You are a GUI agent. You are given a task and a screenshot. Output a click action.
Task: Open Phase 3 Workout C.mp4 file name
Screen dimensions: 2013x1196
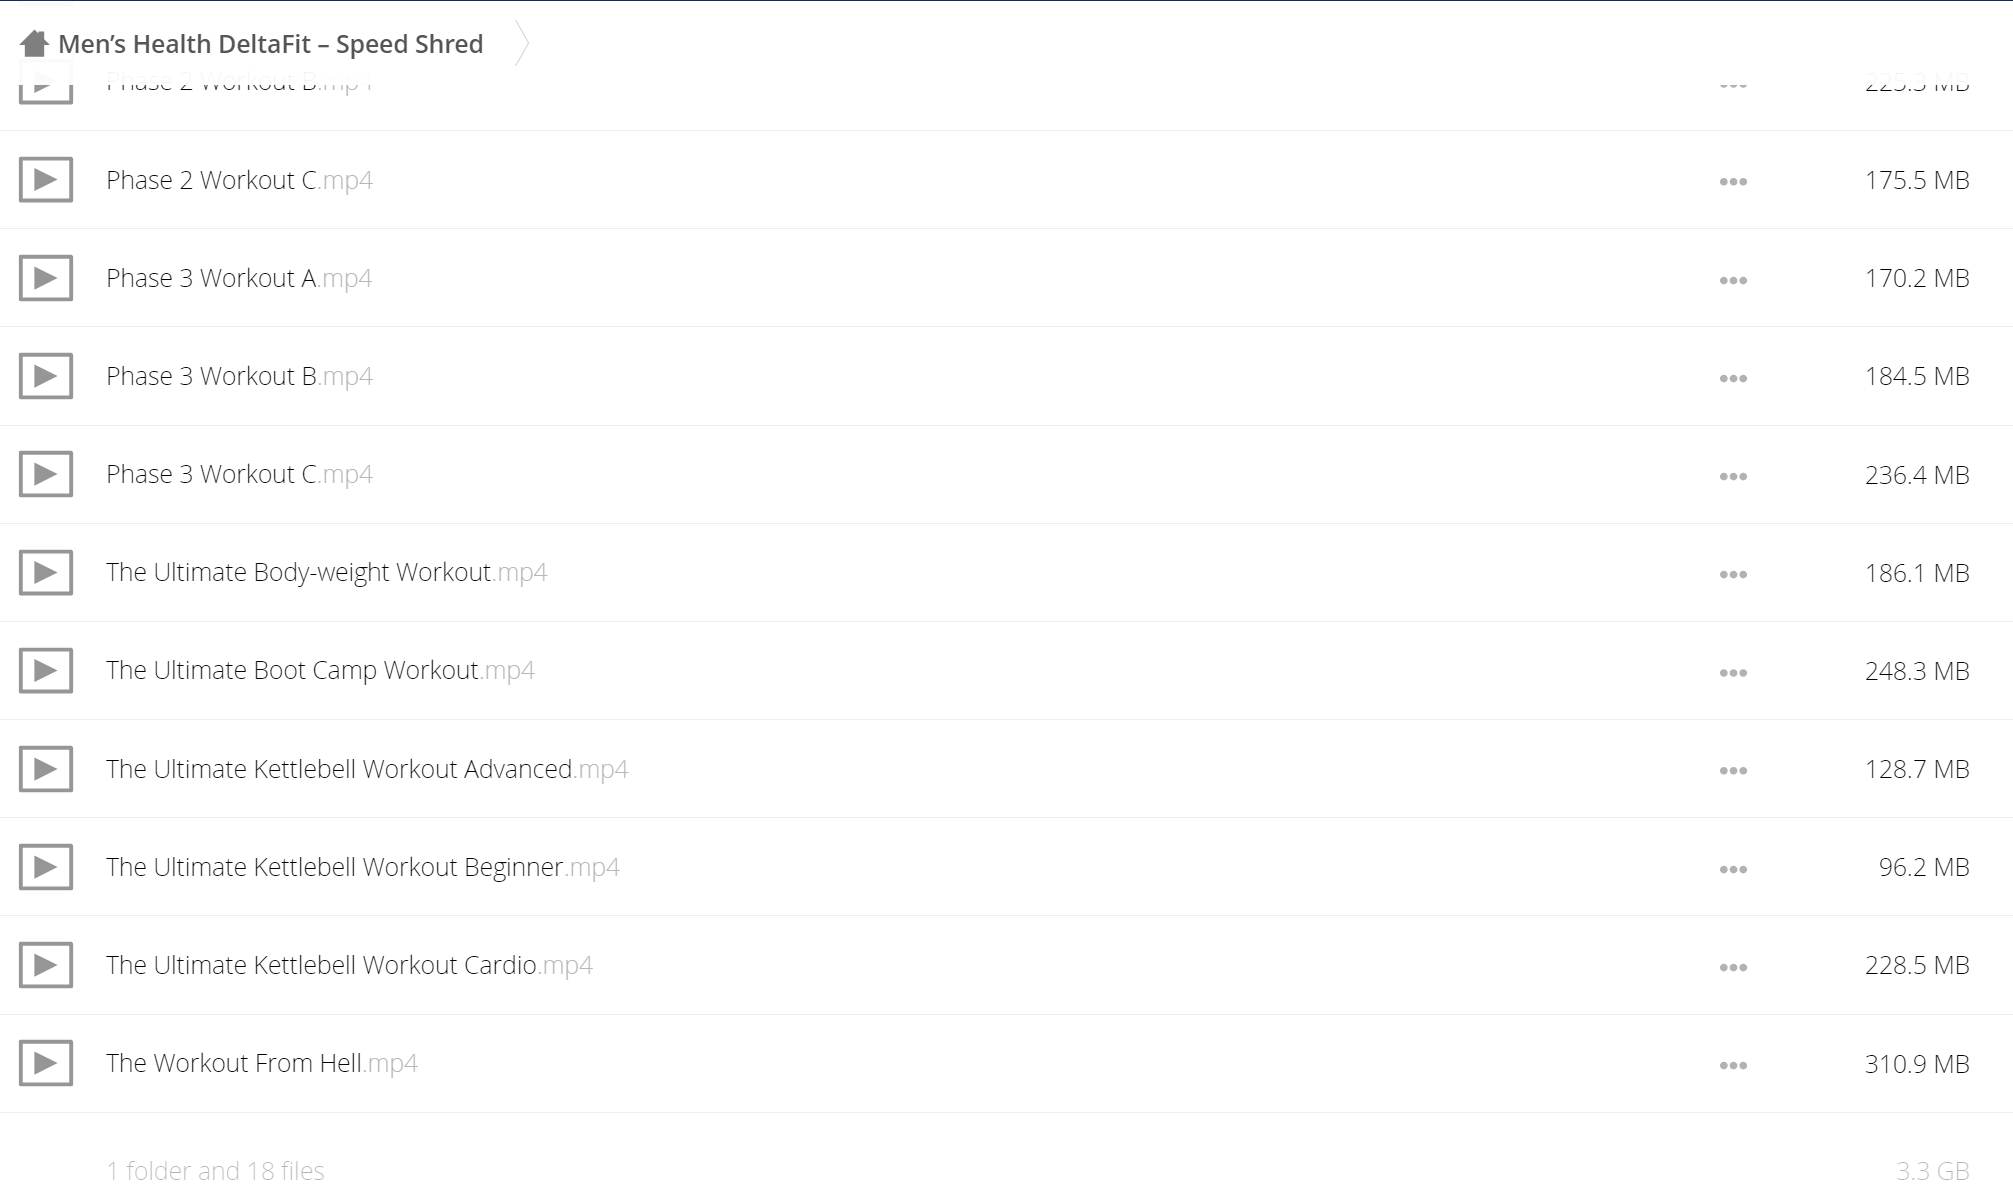239,474
